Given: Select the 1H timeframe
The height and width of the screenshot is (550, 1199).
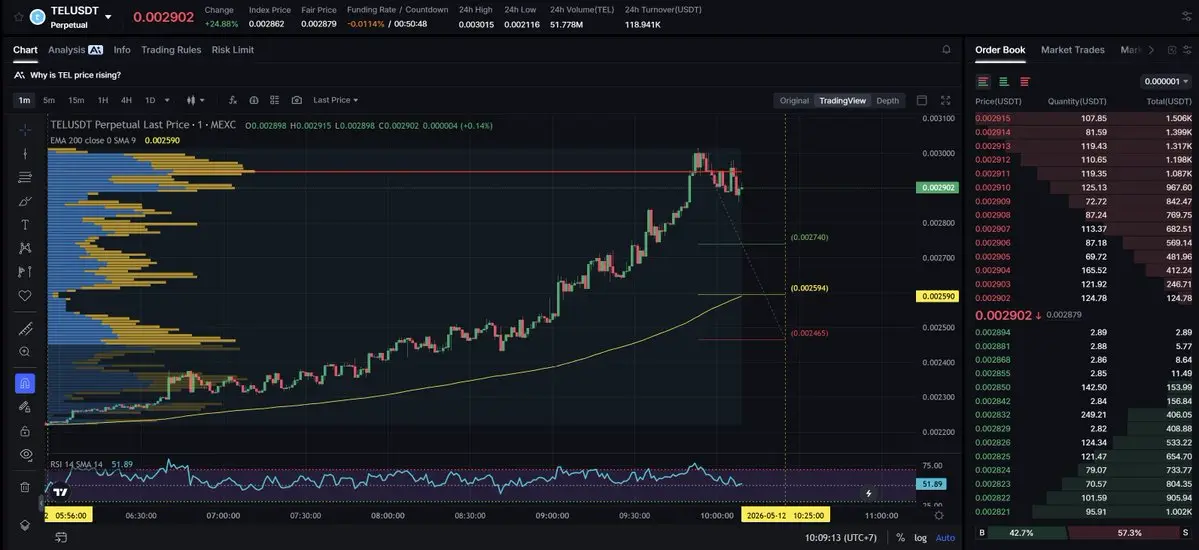Looking at the screenshot, I should 102,100.
